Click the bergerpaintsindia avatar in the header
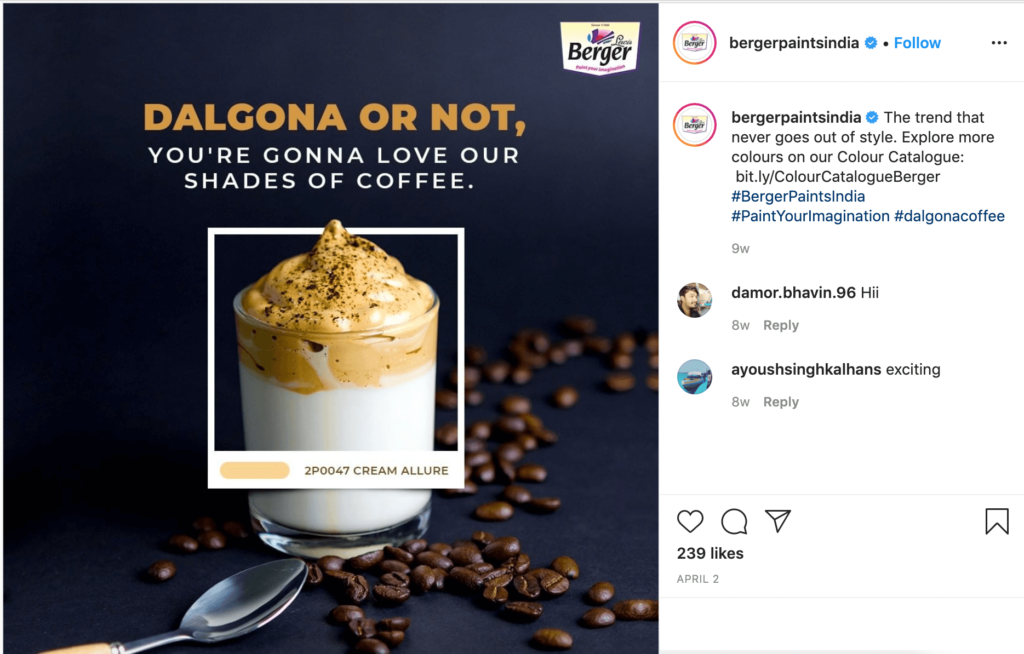Image resolution: width=1024 pixels, height=654 pixels. (695, 43)
